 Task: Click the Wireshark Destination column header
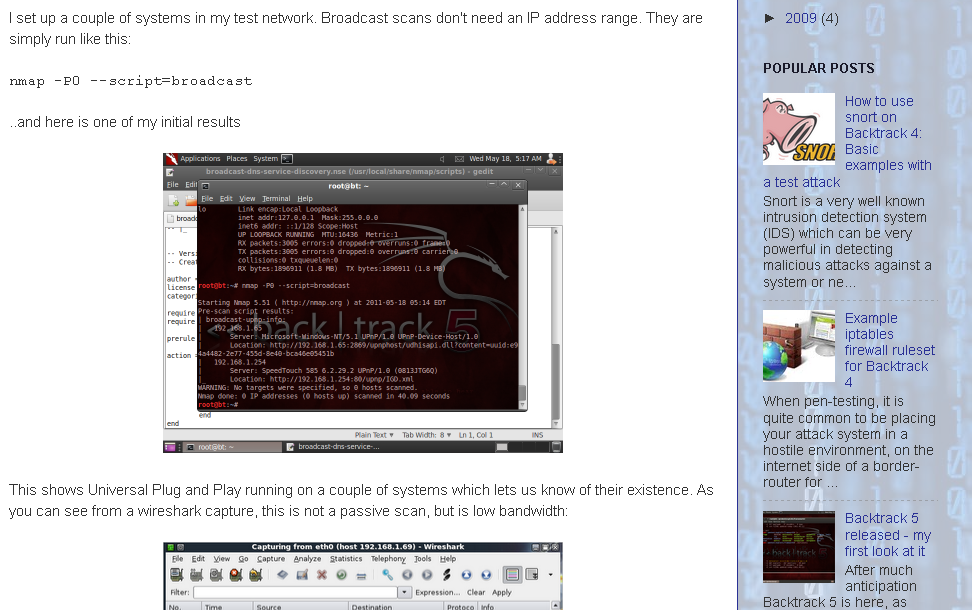(x=397, y=607)
